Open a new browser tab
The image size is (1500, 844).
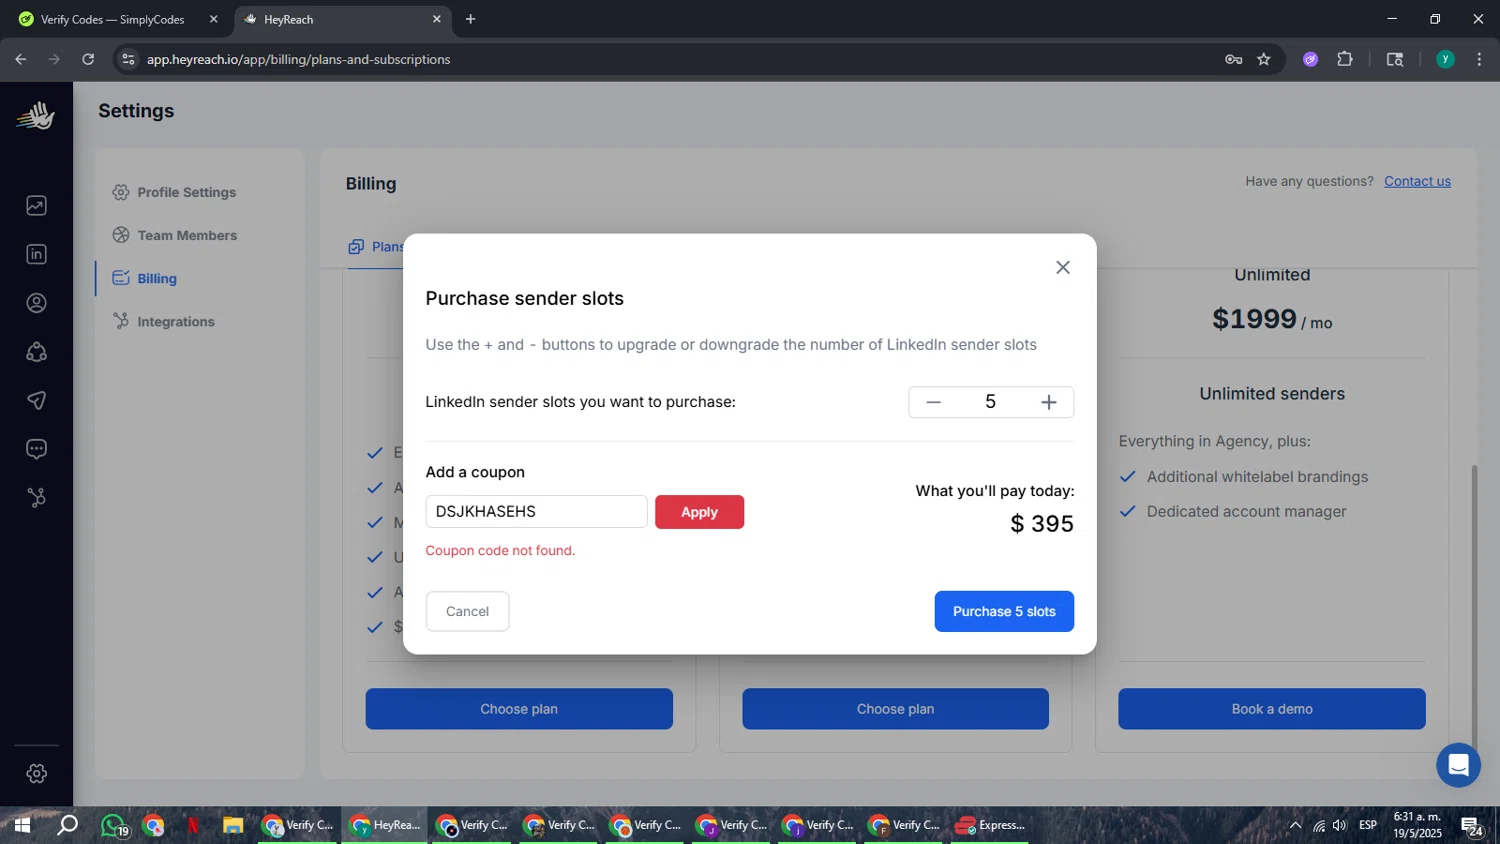[x=470, y=19]
